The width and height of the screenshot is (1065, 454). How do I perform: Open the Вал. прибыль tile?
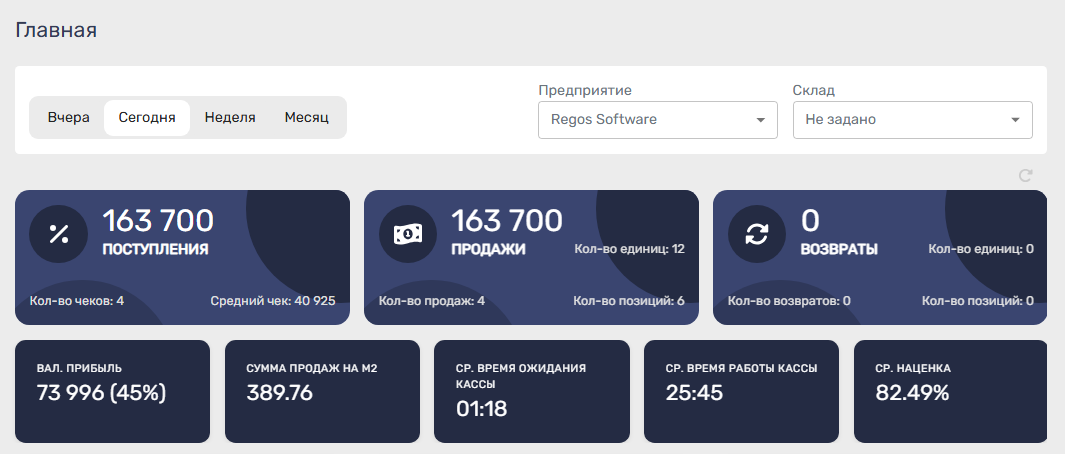[112, 391]
